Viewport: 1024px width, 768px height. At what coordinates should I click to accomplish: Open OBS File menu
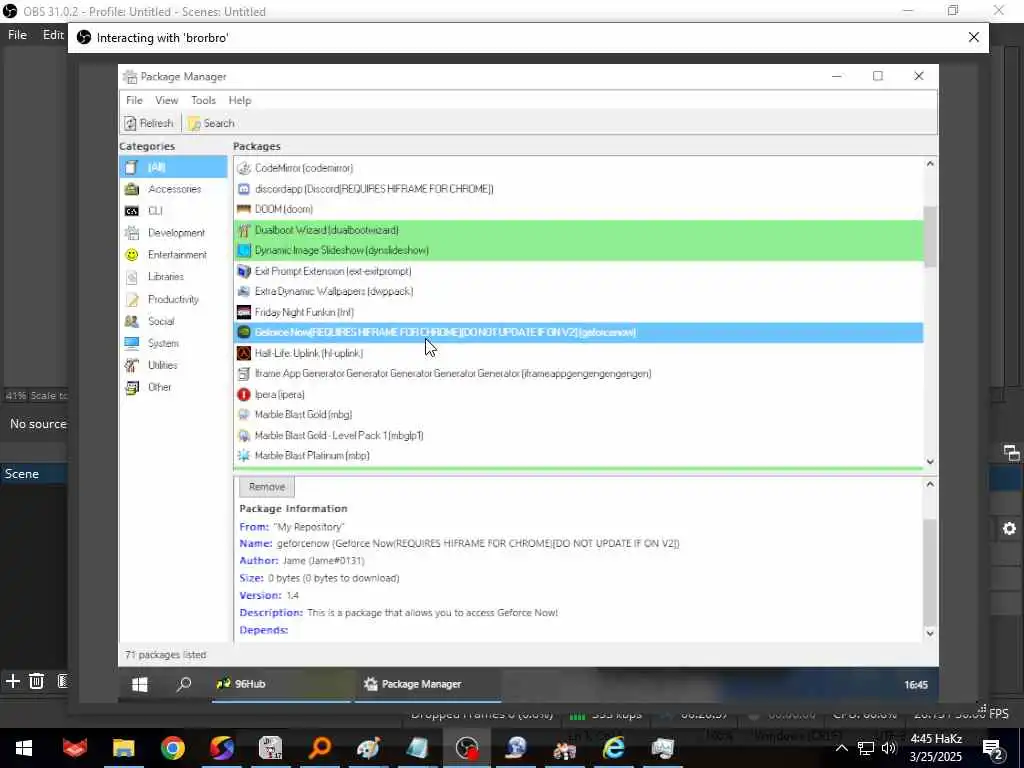coord(17,35)
